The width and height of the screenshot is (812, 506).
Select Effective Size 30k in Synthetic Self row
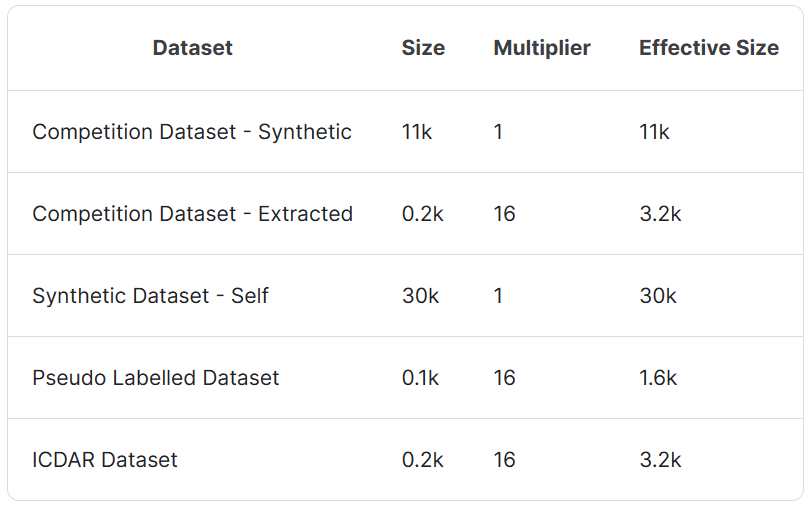click(x=658, y=296)
